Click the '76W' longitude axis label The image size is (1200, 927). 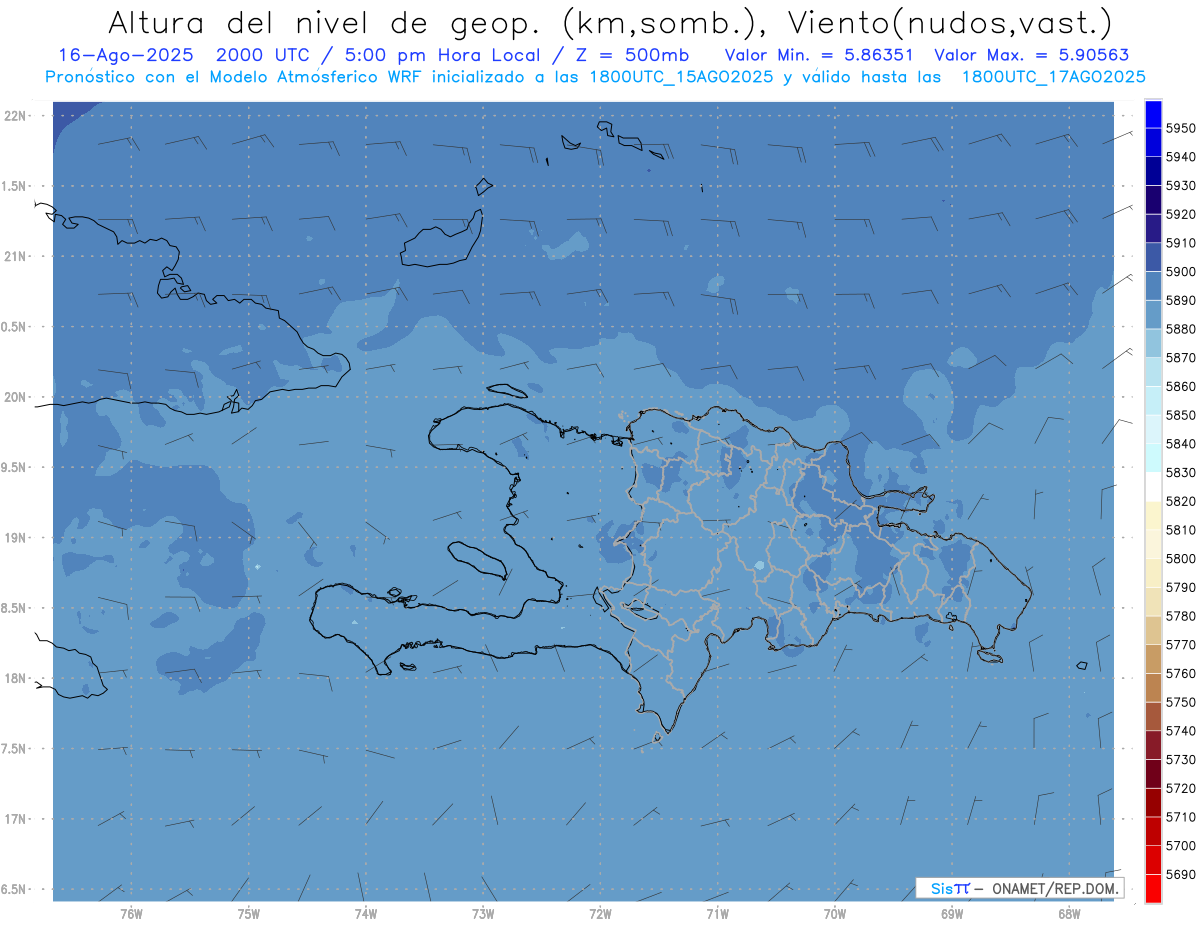tap(131, 914)
